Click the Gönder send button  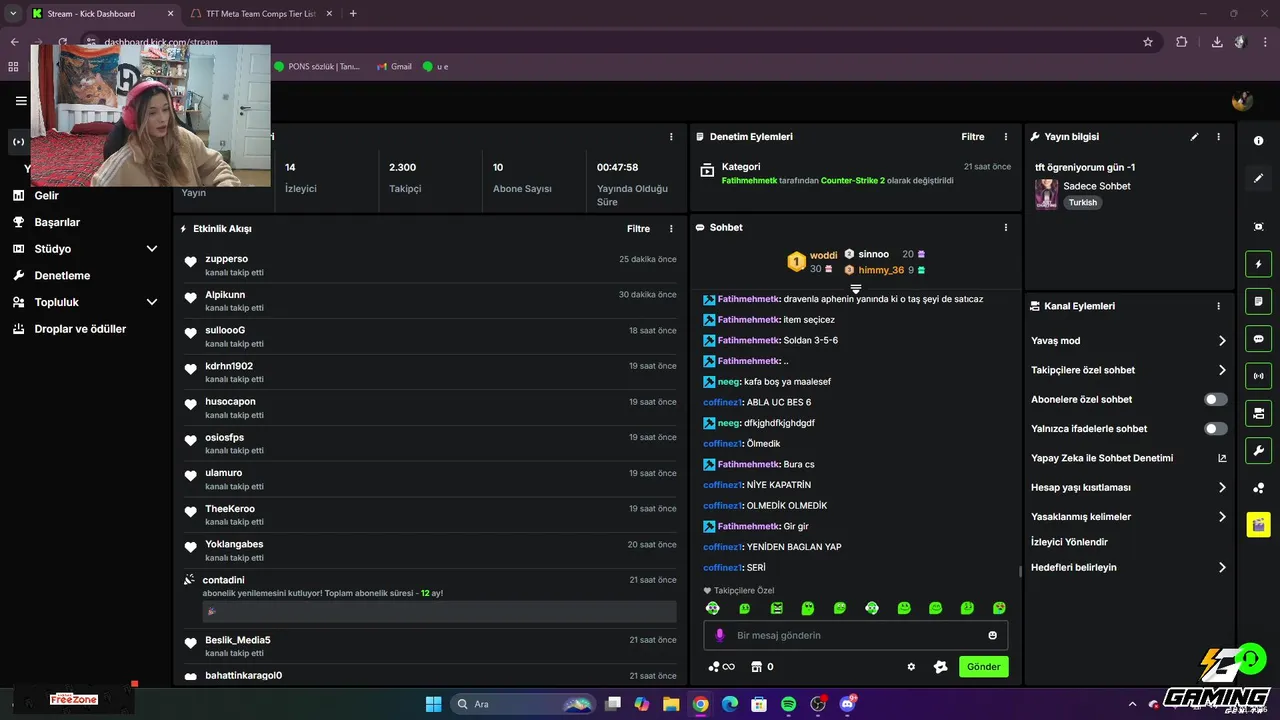pyautogui.click(x=984, y=667)
